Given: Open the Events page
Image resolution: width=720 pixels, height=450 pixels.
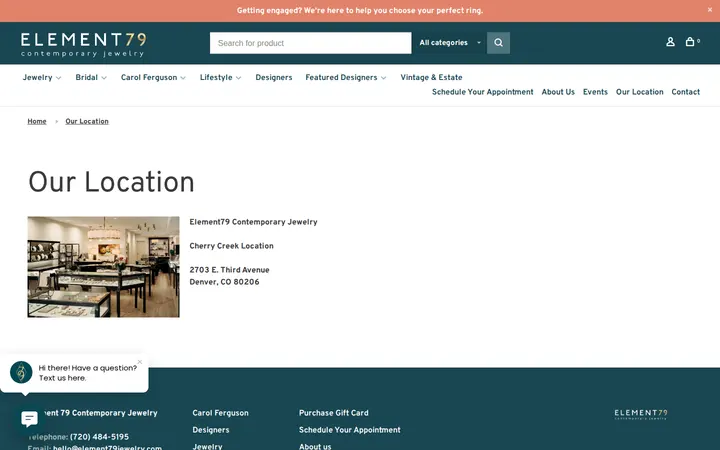Looking at the screenshot, I should (x=595, y=92).
